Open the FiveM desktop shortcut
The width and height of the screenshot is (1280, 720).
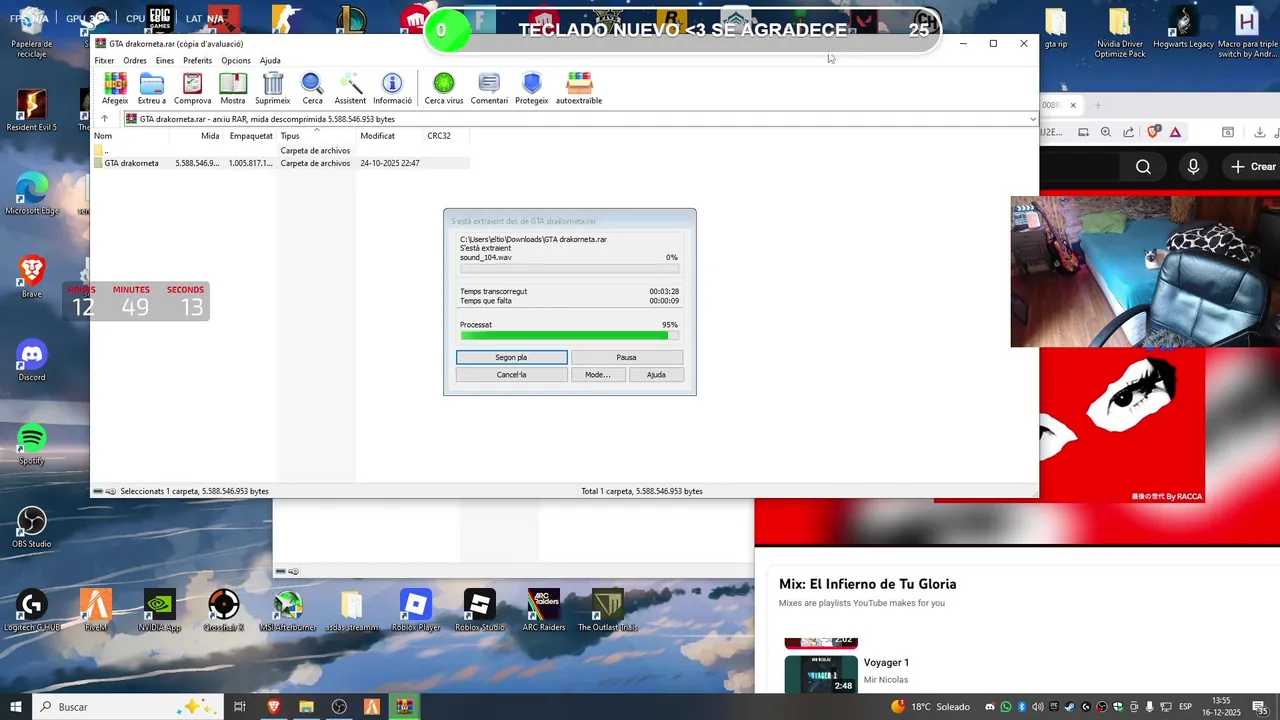[x=96, y=610]
